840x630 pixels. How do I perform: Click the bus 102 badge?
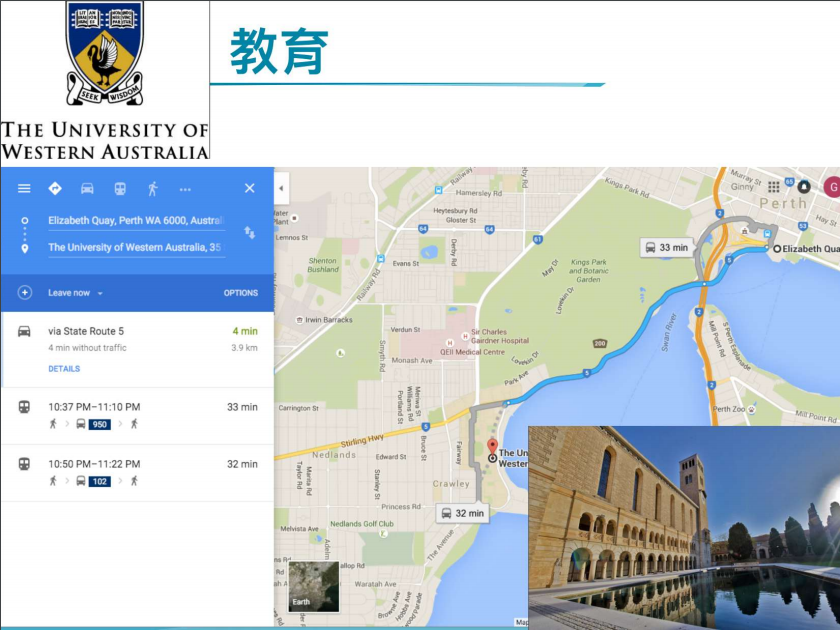100,481
